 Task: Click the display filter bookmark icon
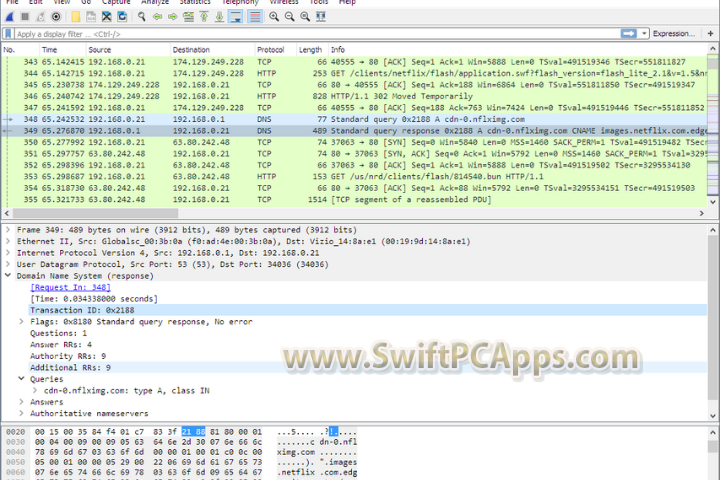click(x=8, y=34)
